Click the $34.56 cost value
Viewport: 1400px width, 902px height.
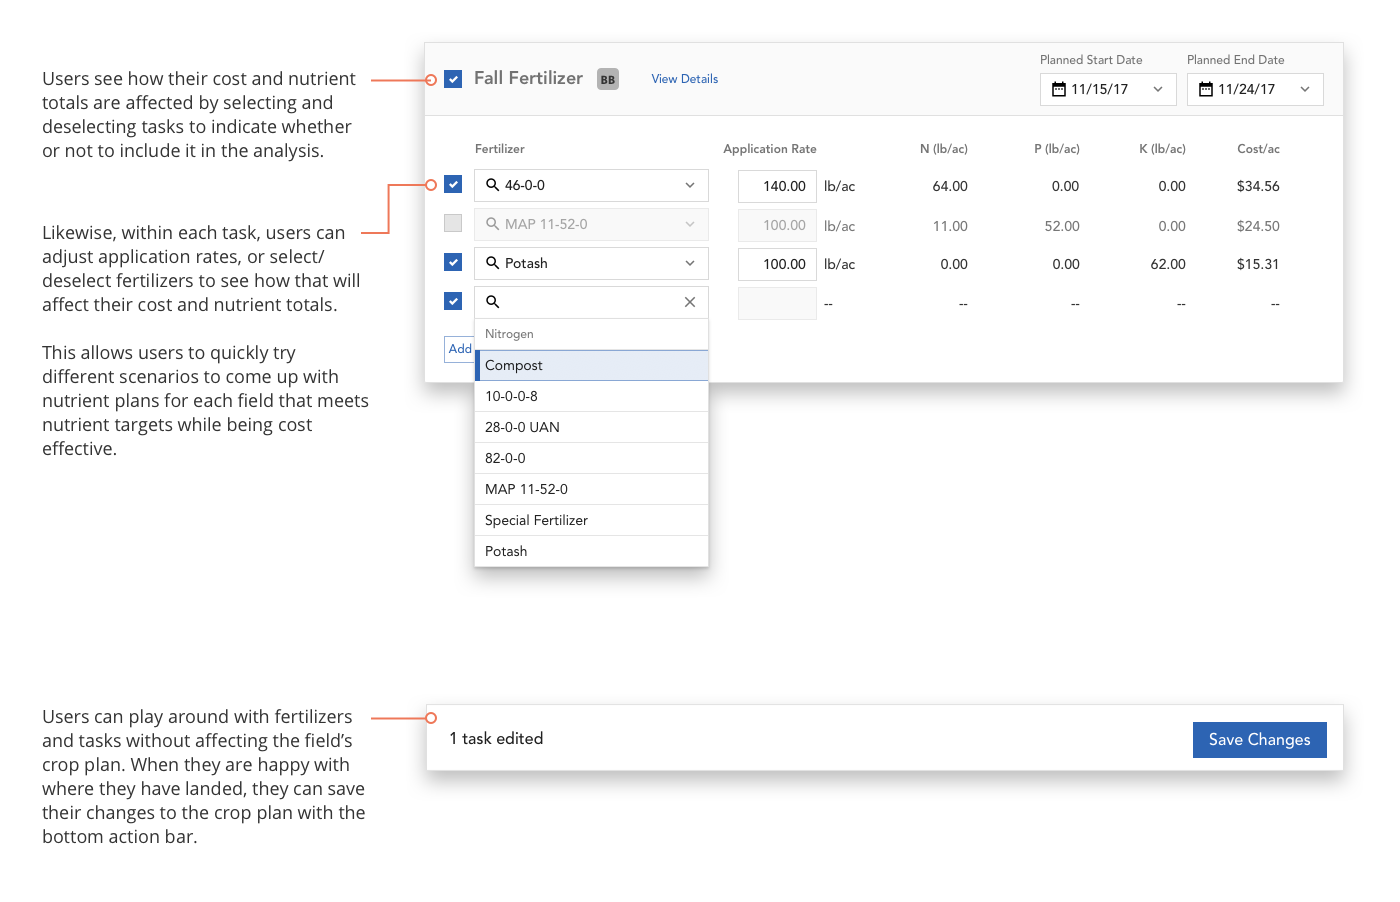(x=1258, y=186)
